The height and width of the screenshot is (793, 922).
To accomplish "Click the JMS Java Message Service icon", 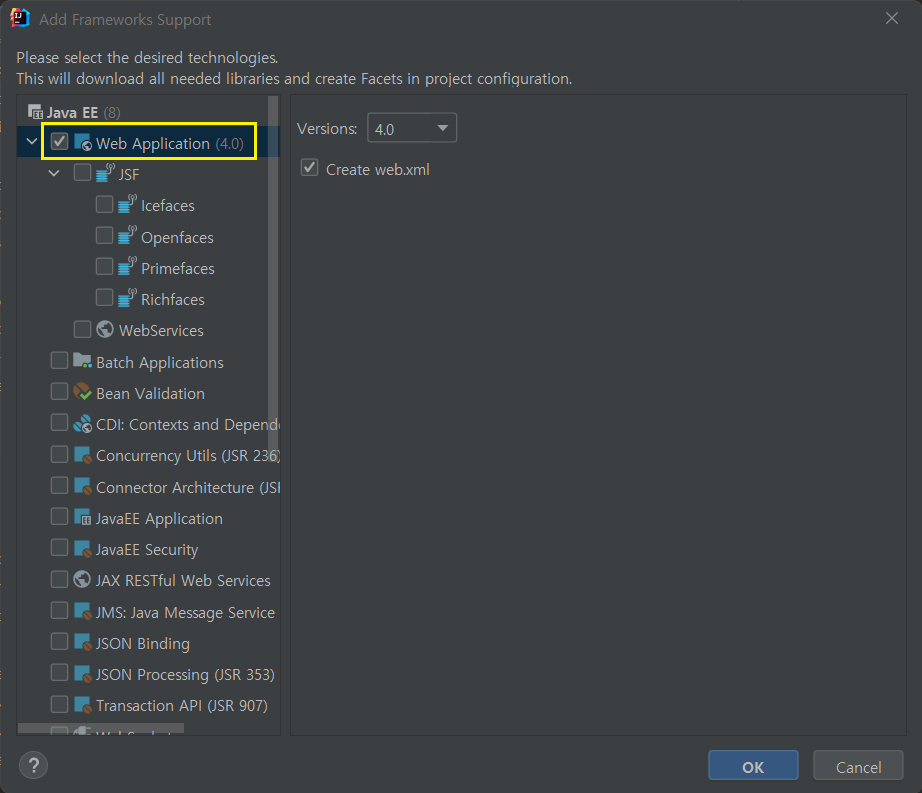I will 82,611.
